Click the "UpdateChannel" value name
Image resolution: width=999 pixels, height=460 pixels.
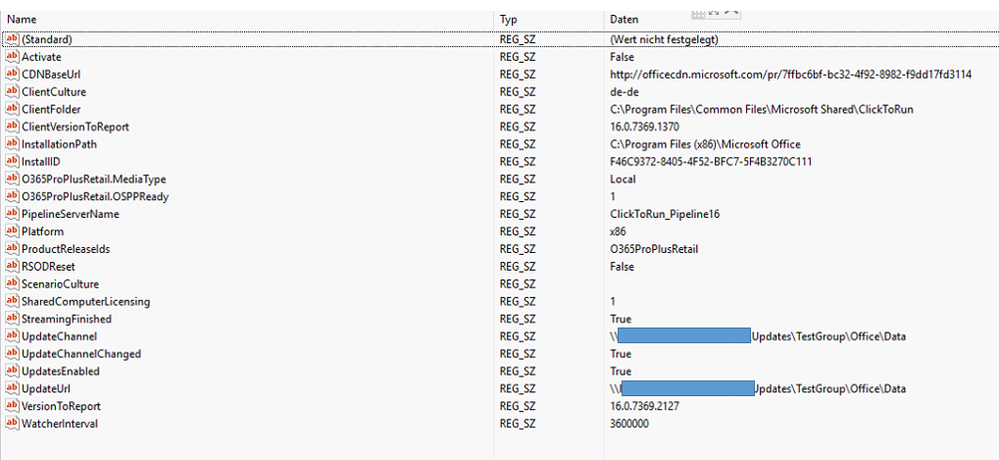pyautogui.click(x=59, y=336)
